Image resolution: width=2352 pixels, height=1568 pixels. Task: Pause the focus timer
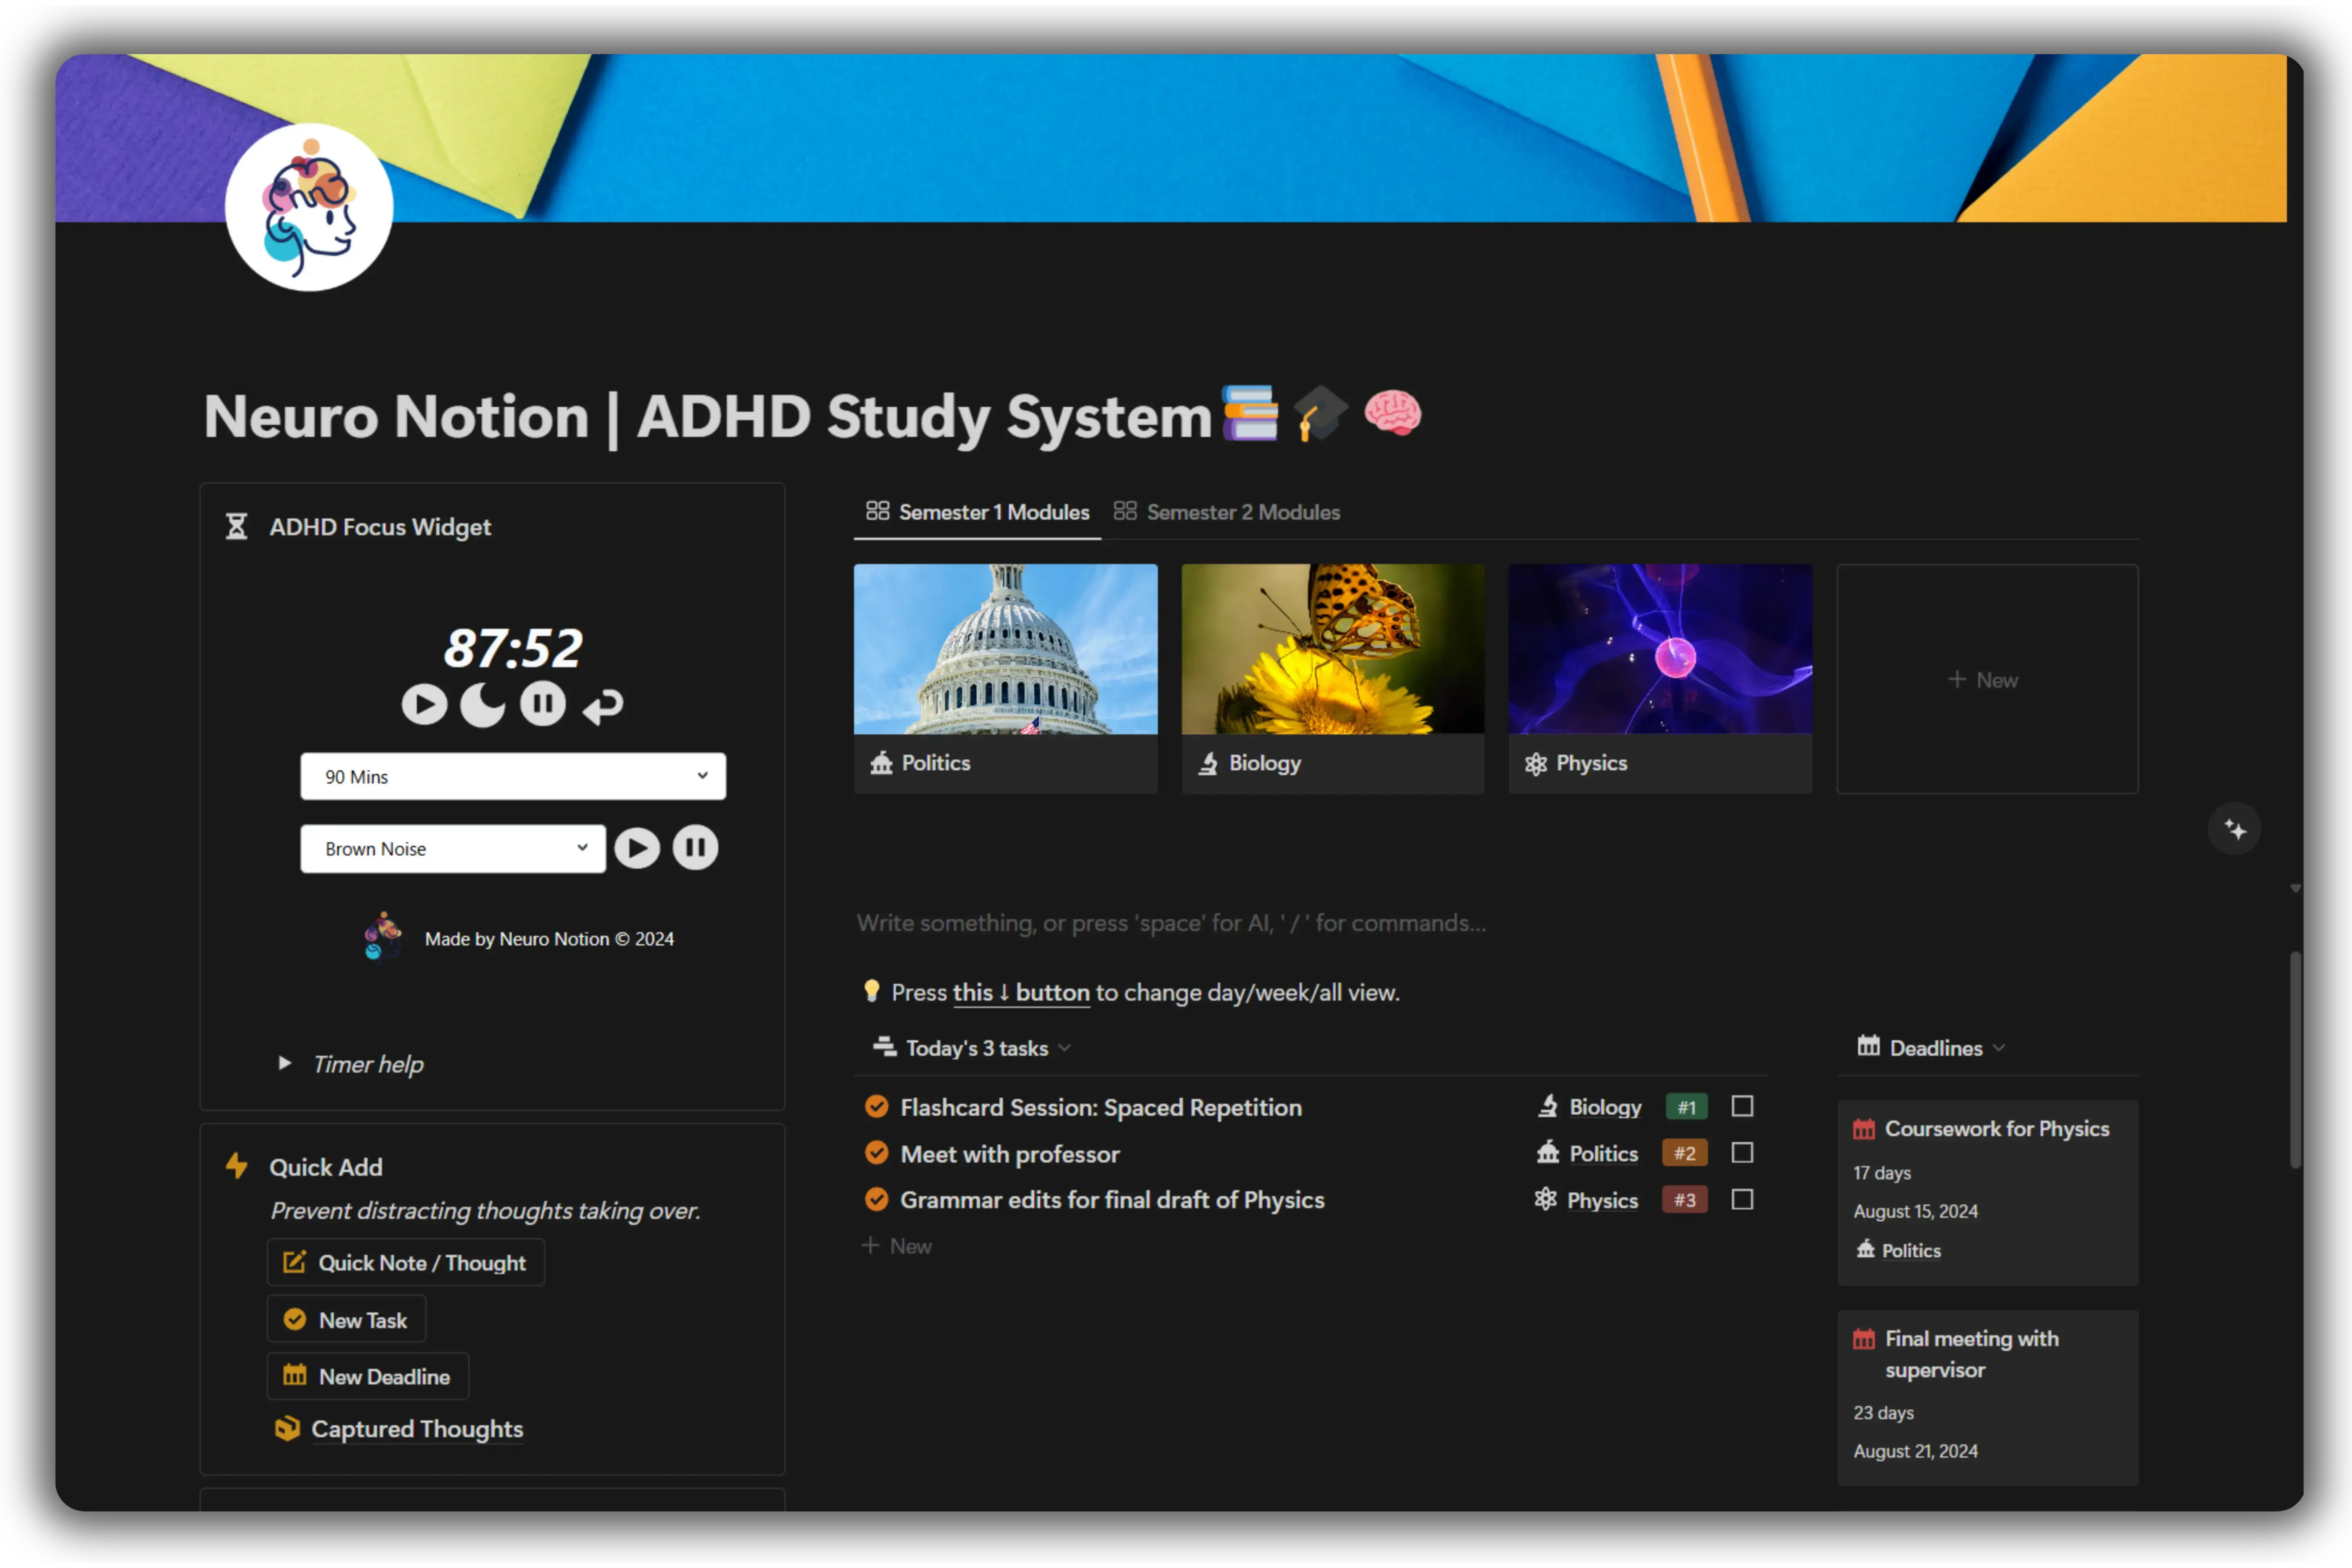pos(543,703)
